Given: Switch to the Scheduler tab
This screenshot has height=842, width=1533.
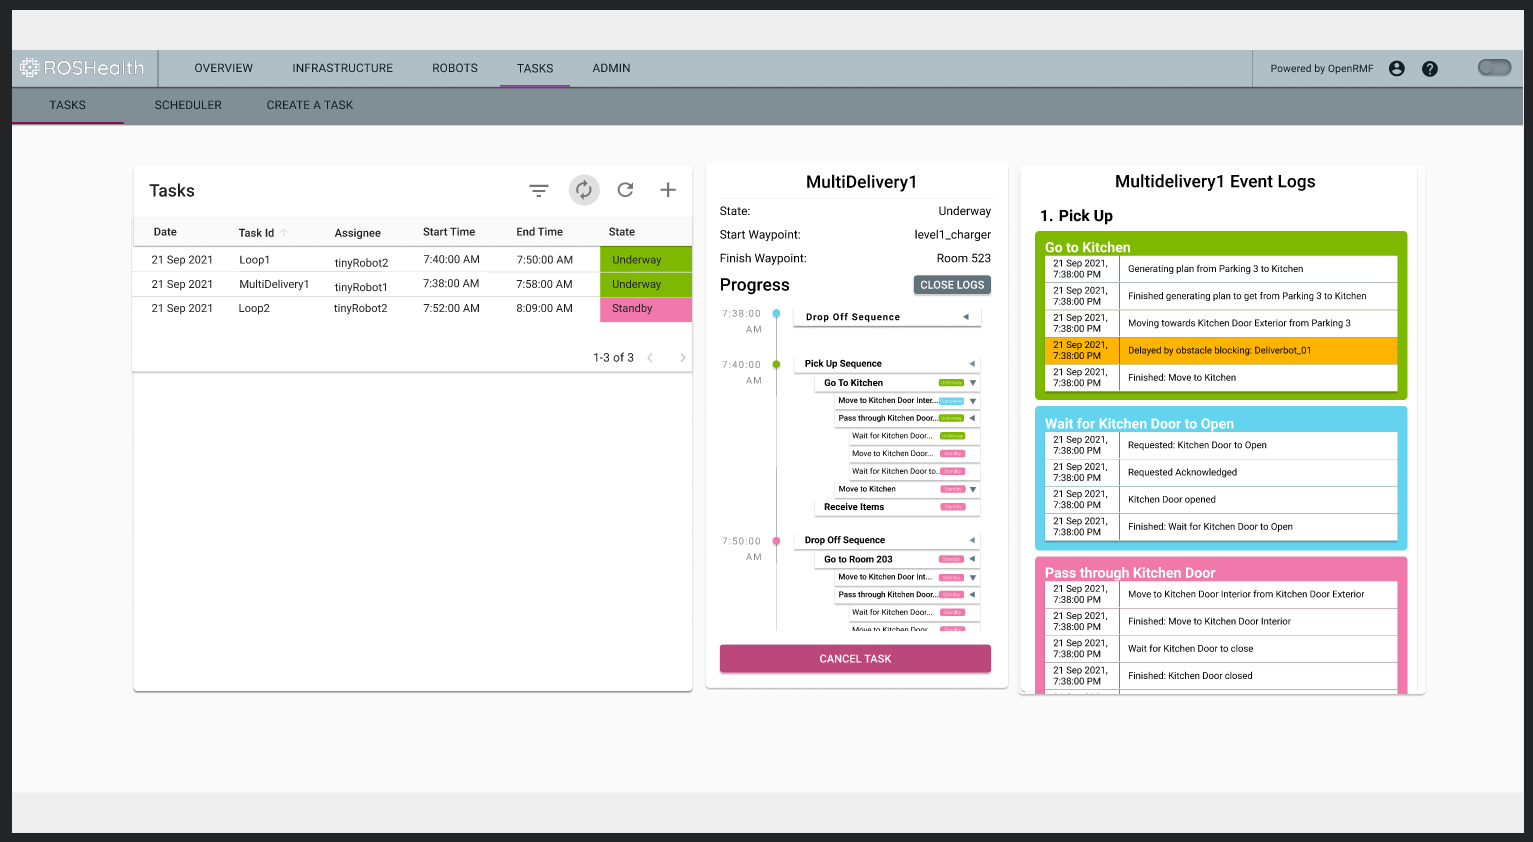Looking at the screenshot, I should 188,105.
